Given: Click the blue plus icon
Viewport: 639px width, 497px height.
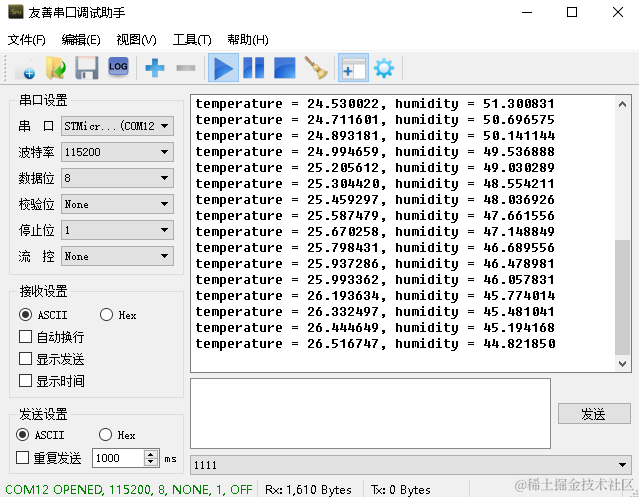Looking at the screenshot, I should pyautogui.click(x=155, y=68).
